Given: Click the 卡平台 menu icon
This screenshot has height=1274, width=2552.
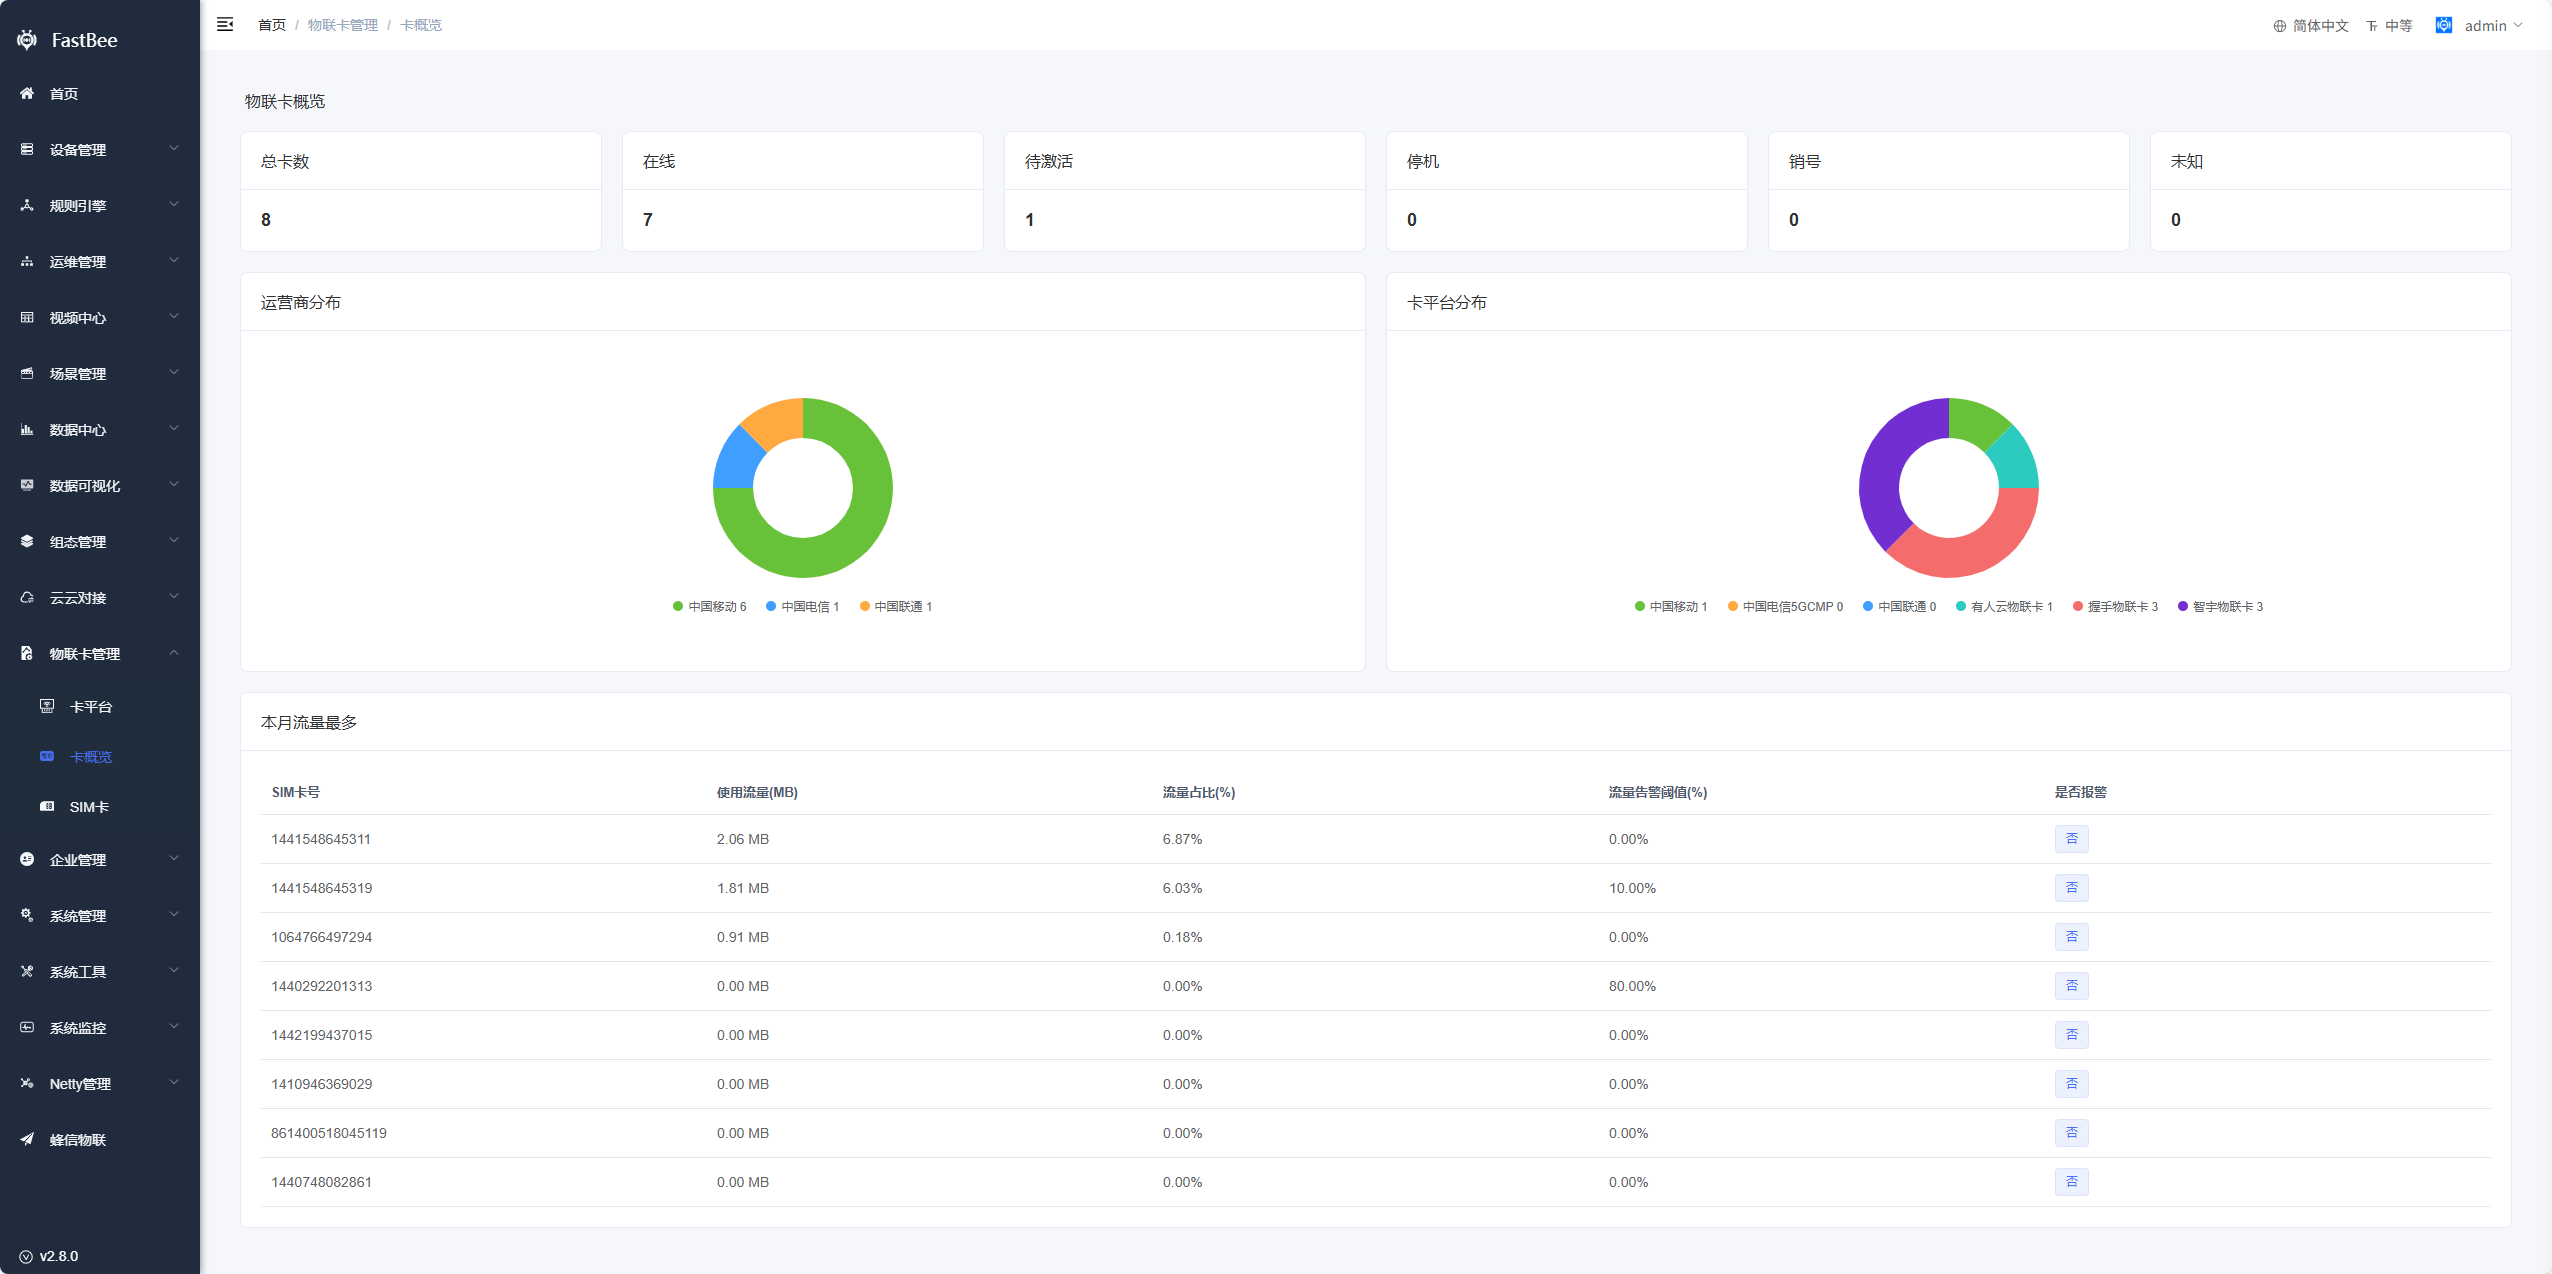Looking at the screenshot, I should pyautogui.click(x=47, y=706).
